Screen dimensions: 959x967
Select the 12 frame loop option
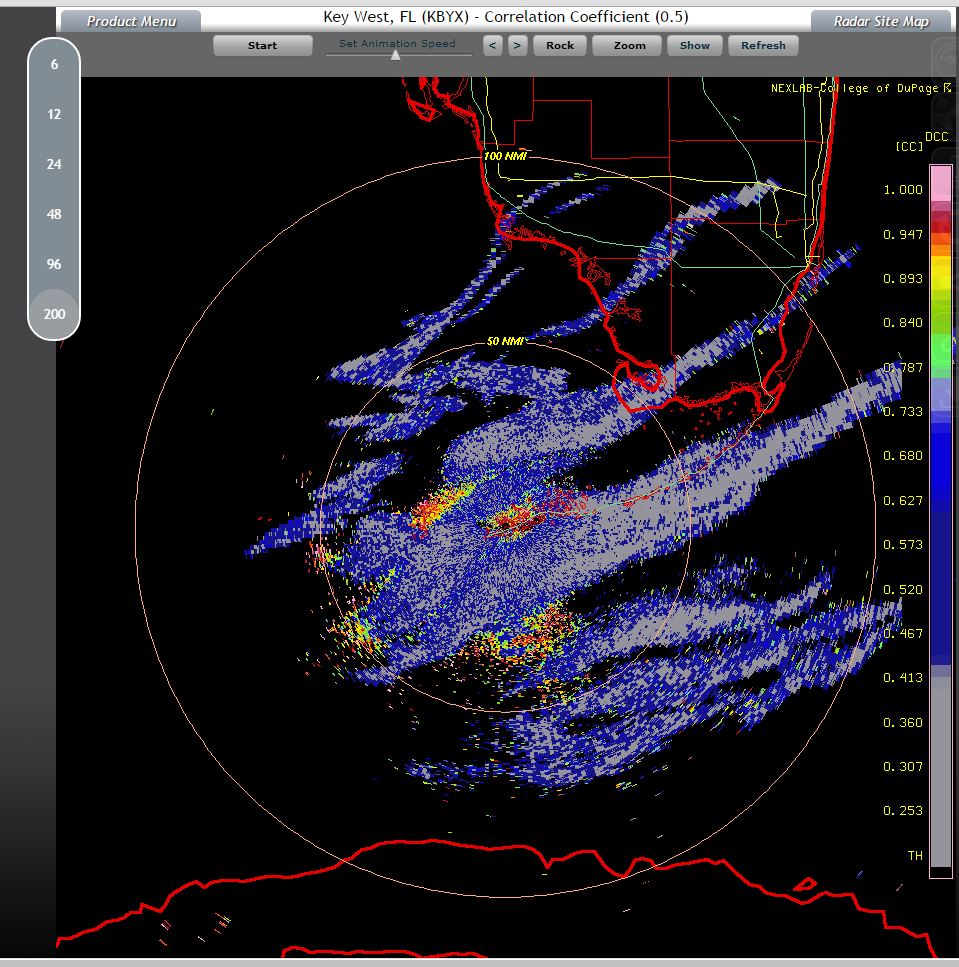(54, 114)
